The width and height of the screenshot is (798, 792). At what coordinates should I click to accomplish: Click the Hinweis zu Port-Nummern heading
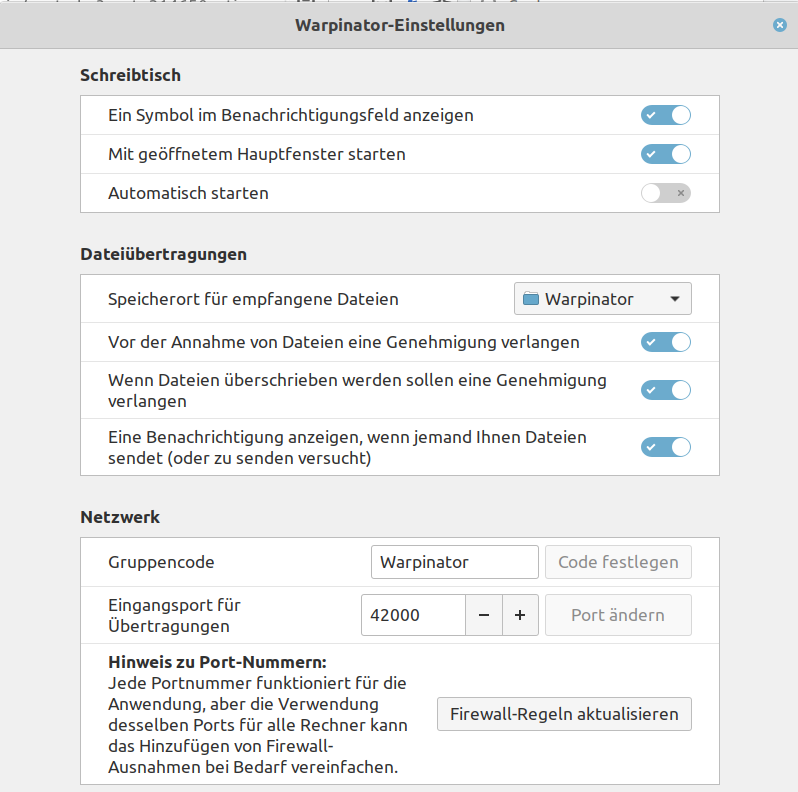point(217,662)
